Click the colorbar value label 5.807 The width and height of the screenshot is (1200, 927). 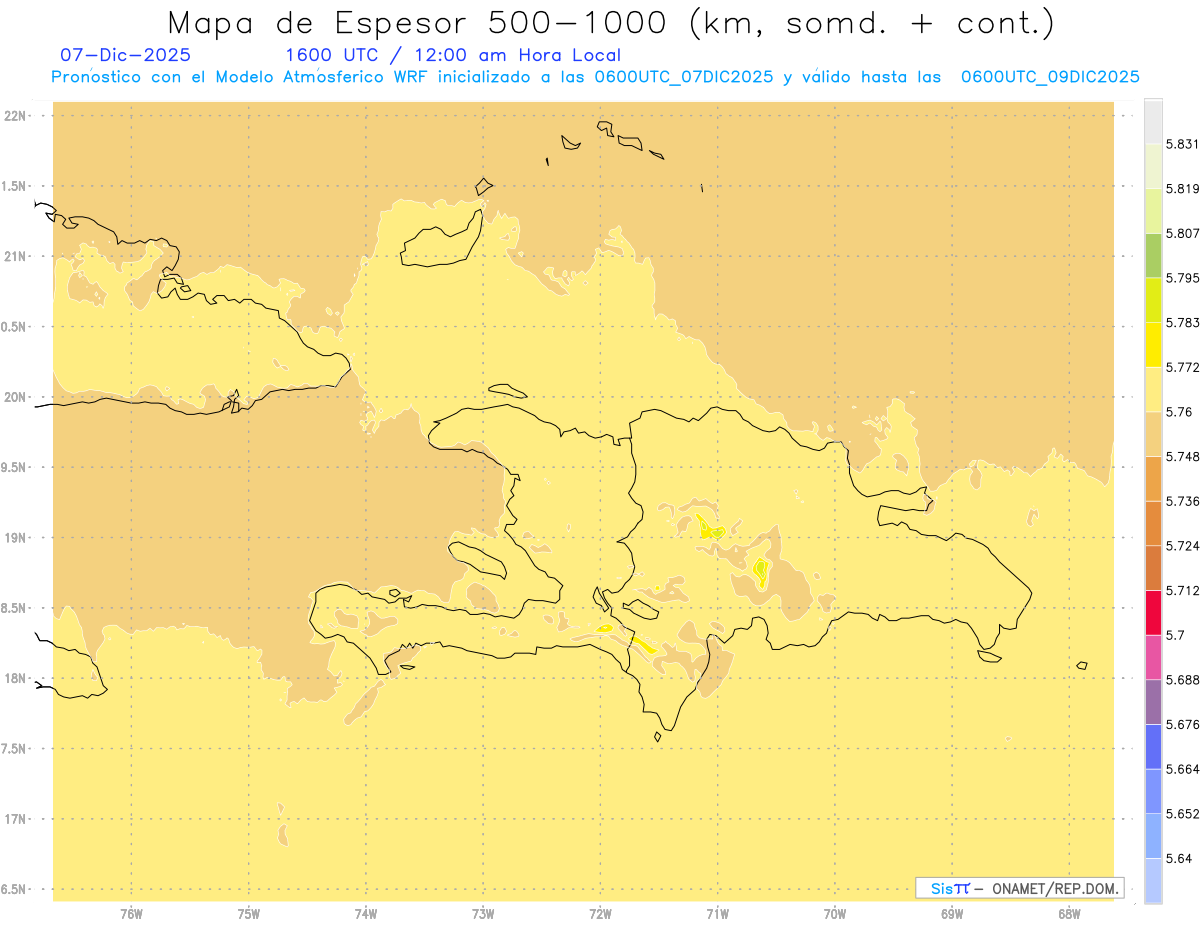[x=1183, y=233]
